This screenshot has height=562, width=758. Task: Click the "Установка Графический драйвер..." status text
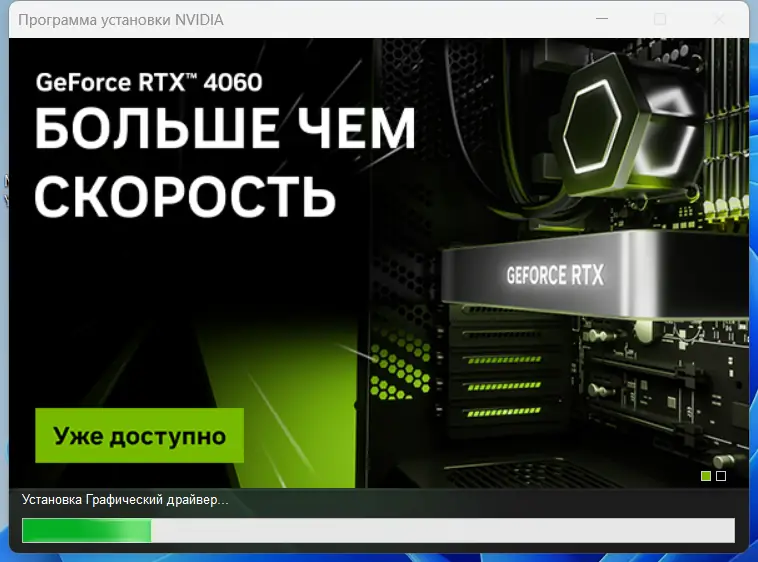125,500
